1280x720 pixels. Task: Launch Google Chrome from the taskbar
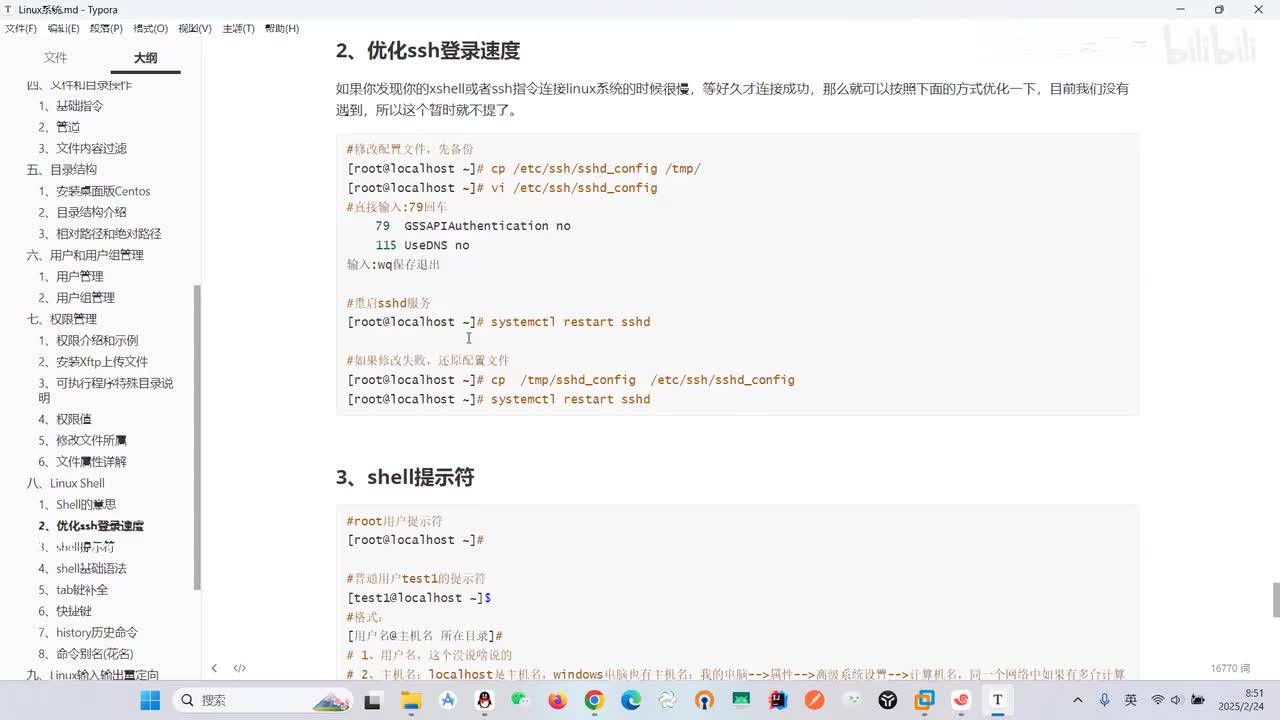[x=594, y=701]
